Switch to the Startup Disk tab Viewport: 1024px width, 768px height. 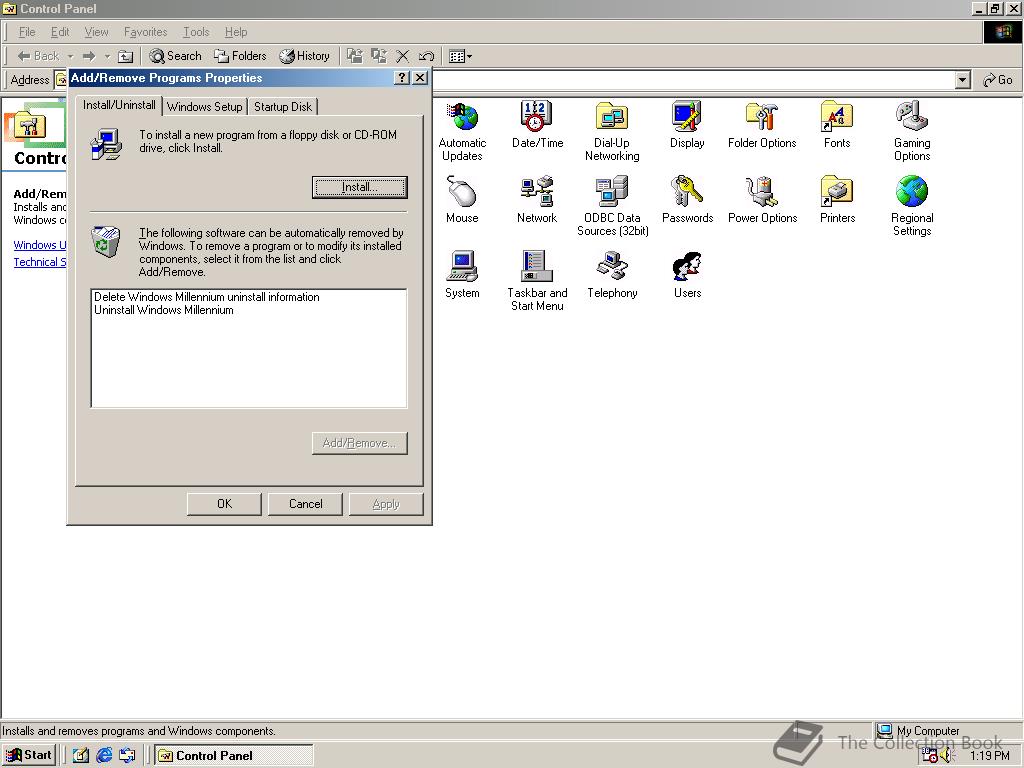(283, 106)
